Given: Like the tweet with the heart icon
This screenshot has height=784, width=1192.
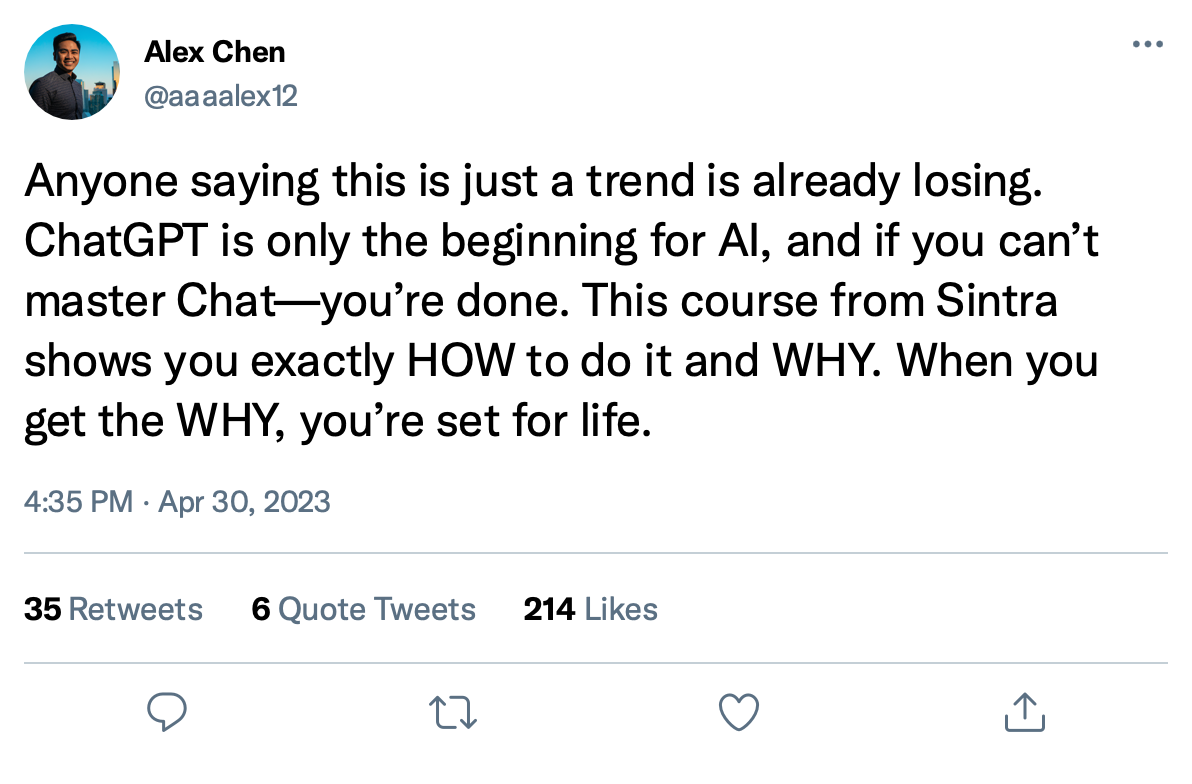Looking at the screenshot, I should (739, 713).
